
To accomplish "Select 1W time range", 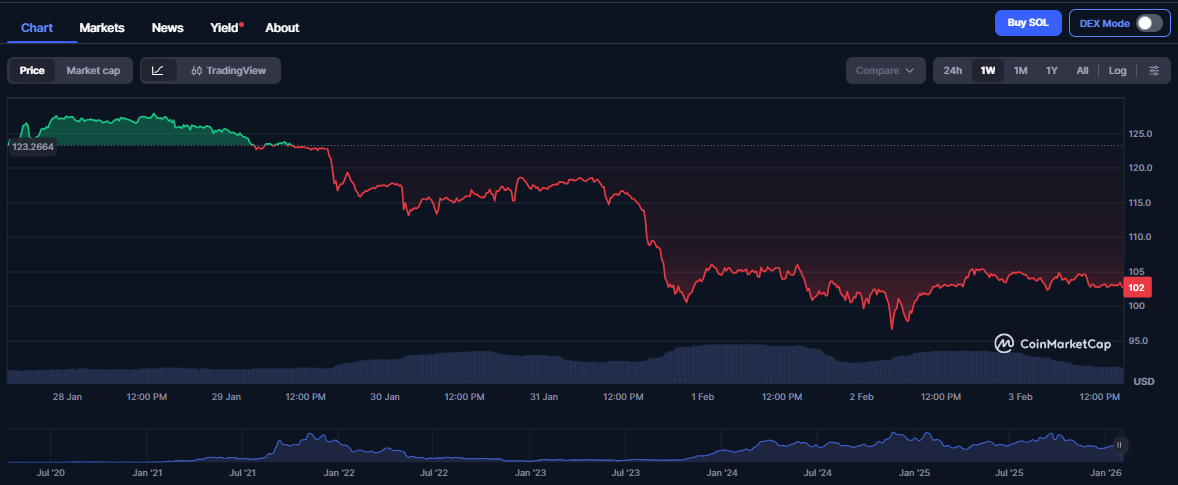I will (x=988, y=71).
